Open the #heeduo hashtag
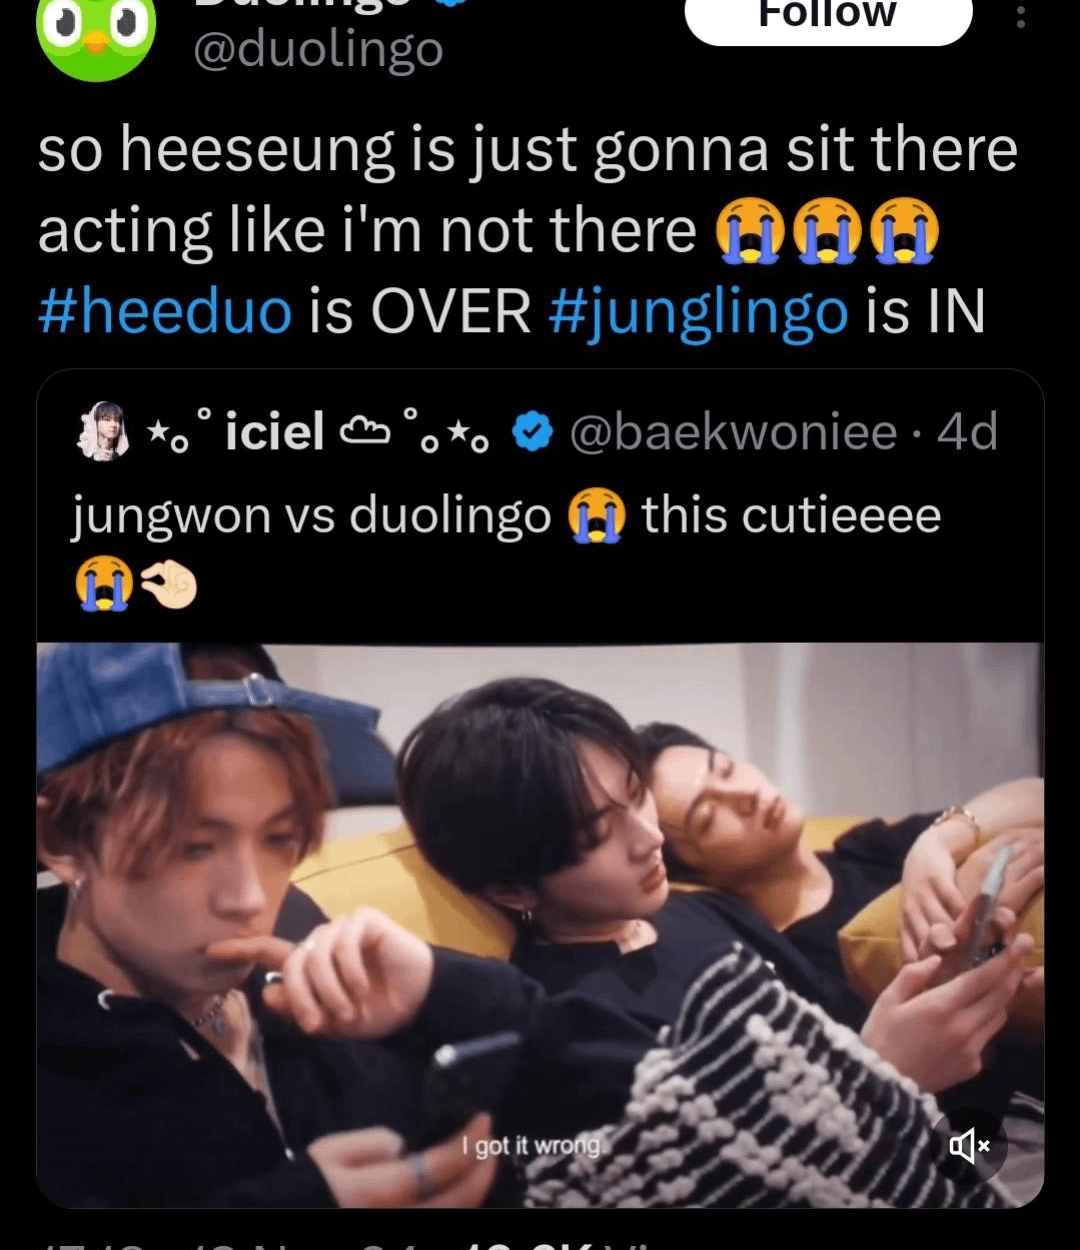Image resolution: width=1080 pixels, height=1250 pixels. point(165,311)
